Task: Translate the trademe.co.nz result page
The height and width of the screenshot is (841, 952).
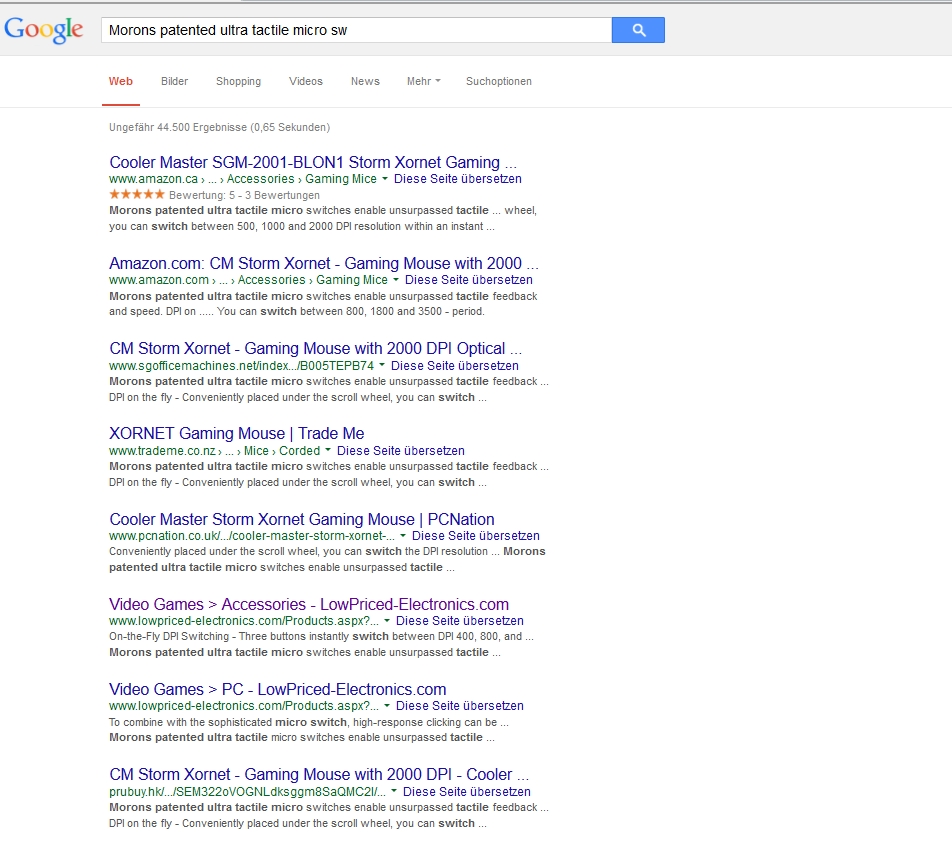Action: point(401,451)
